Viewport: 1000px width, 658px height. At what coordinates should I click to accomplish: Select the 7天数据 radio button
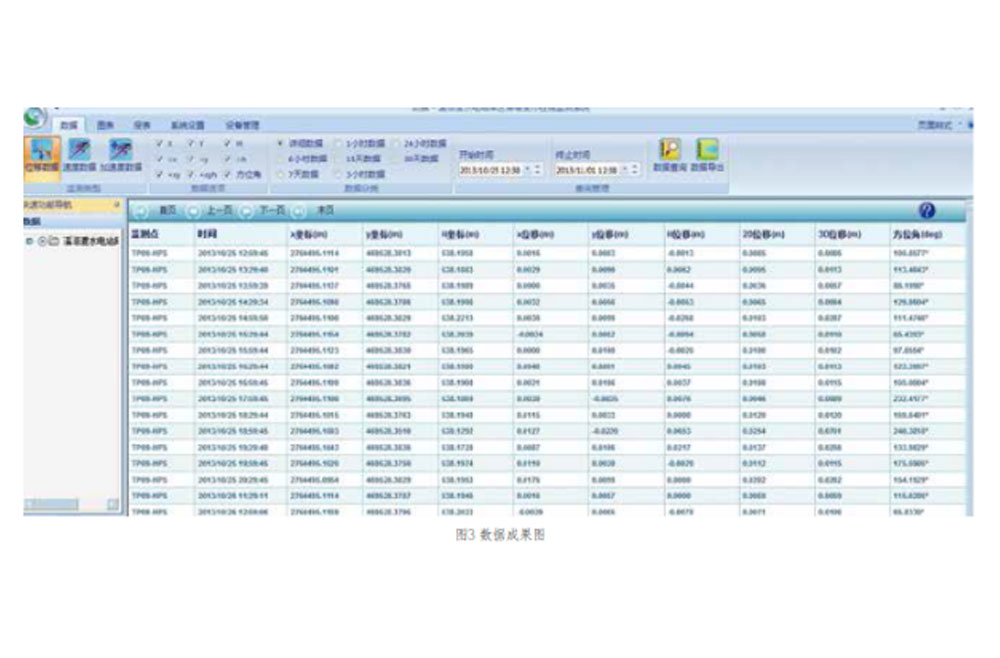[x=279, y=175]
